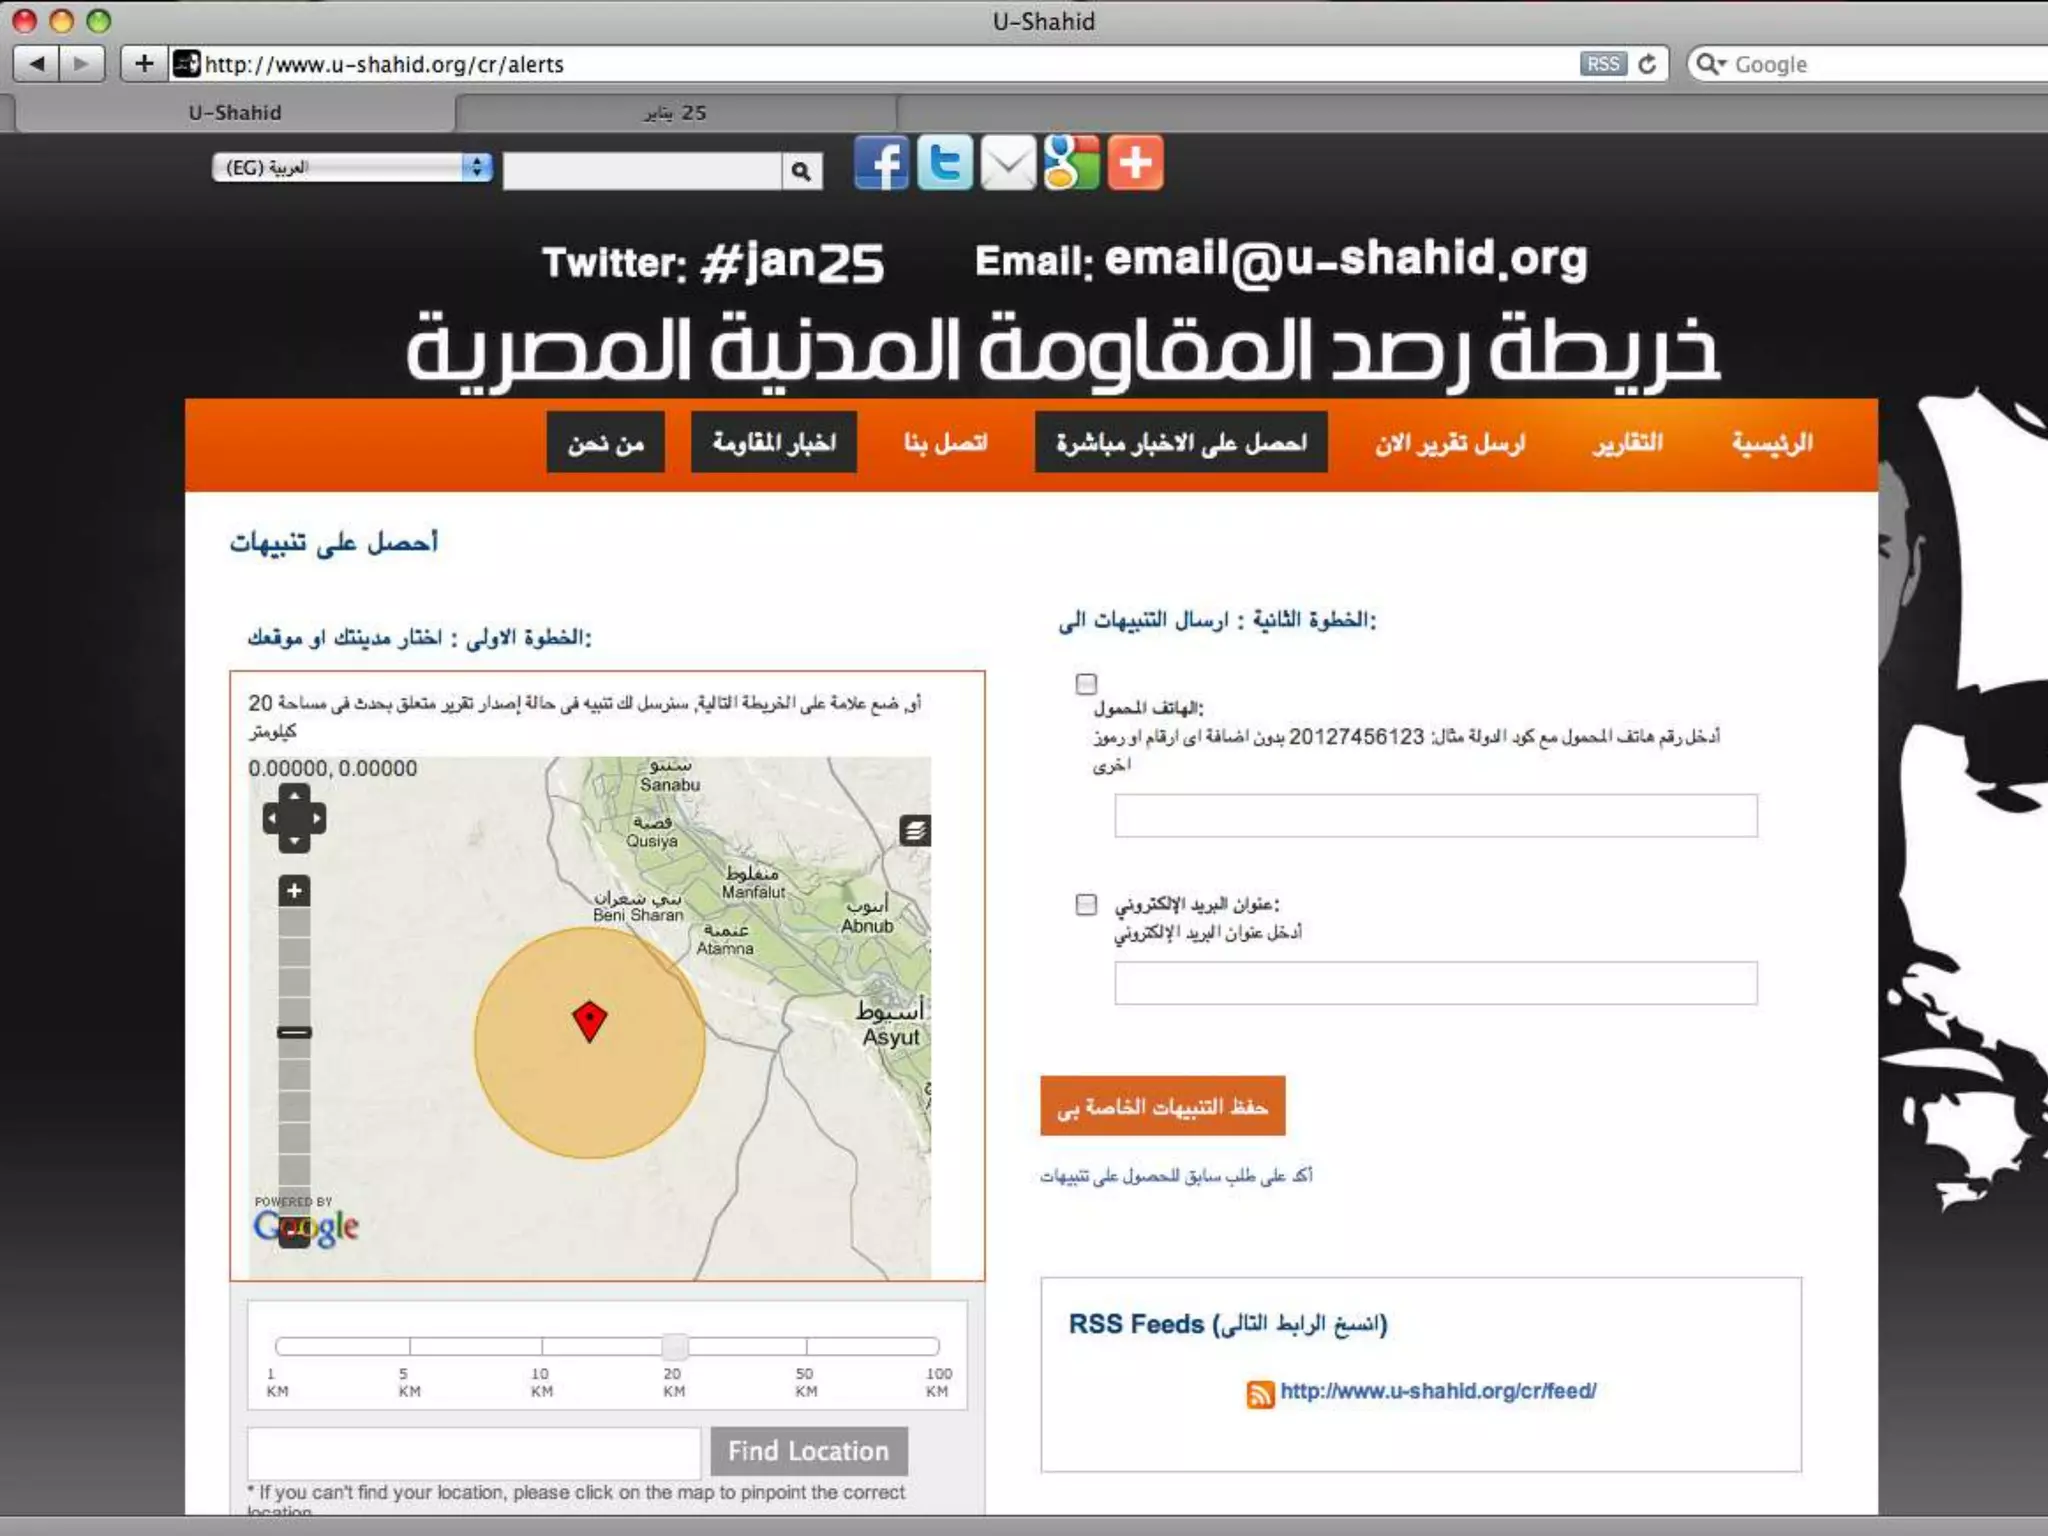Image resolution: width=2048 pixels, height=1536 pixels.
Task: Enable the email address alert checkbox
Action: pos(1086,904)
